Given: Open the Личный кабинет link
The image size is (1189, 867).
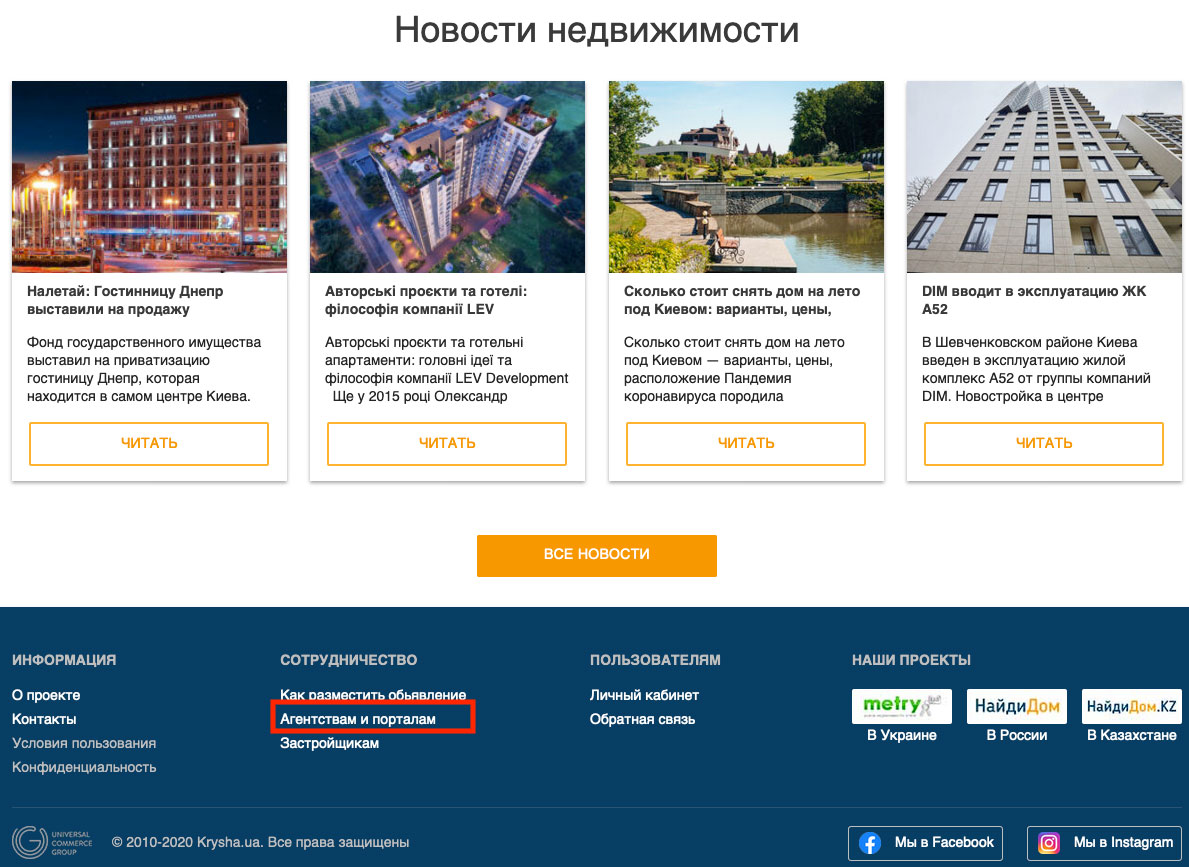Looking at the screenshot, I should click(x=645, y=696).
